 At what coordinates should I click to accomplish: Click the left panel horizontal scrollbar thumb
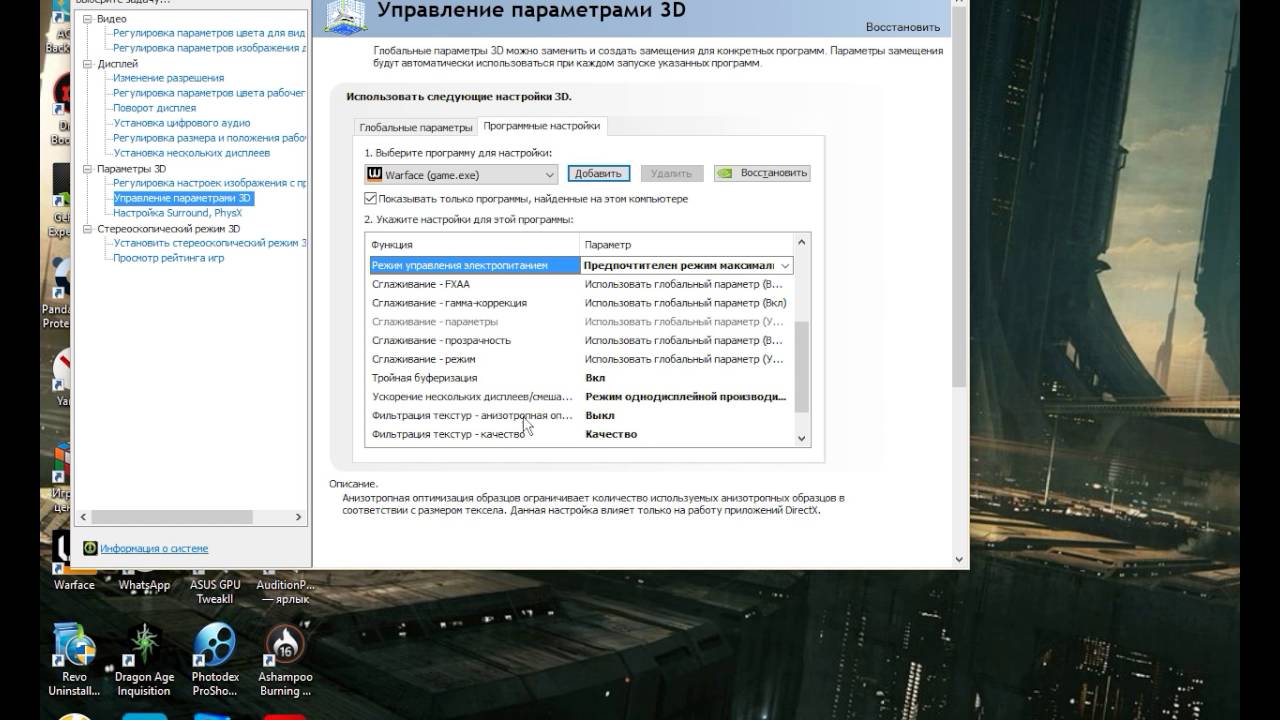(171, 517)
